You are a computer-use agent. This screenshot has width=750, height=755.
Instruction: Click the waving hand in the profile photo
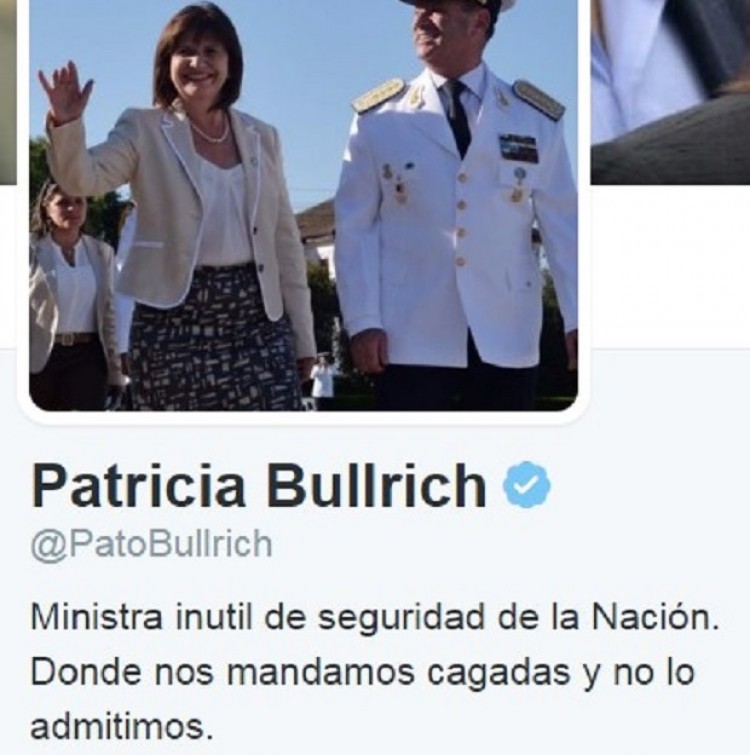tap(65, 93)
